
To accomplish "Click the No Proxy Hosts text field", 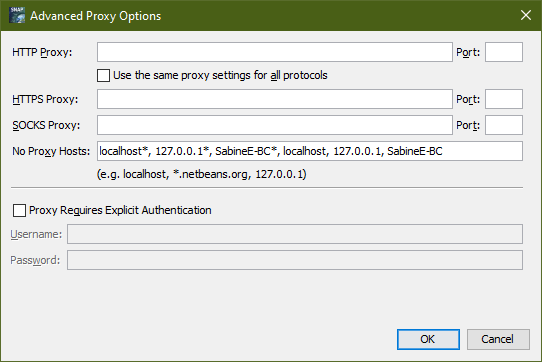I will pyautogui.click(x=310, y=151).
